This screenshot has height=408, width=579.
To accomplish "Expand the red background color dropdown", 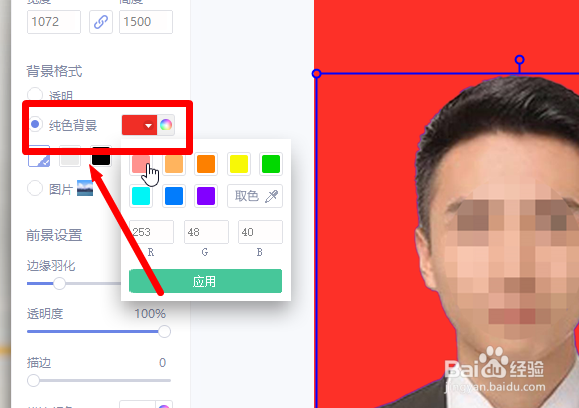I will click(139, 125).
